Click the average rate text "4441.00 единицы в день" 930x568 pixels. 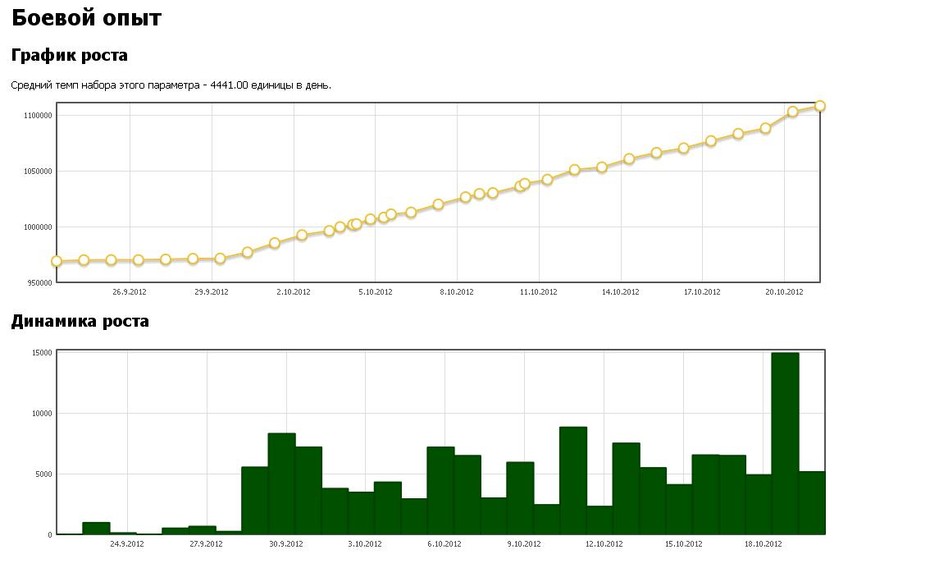click(x=270, y=85)
